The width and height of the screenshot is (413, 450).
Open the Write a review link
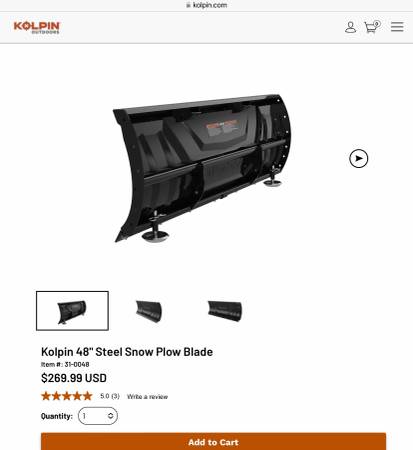(147, 397)
